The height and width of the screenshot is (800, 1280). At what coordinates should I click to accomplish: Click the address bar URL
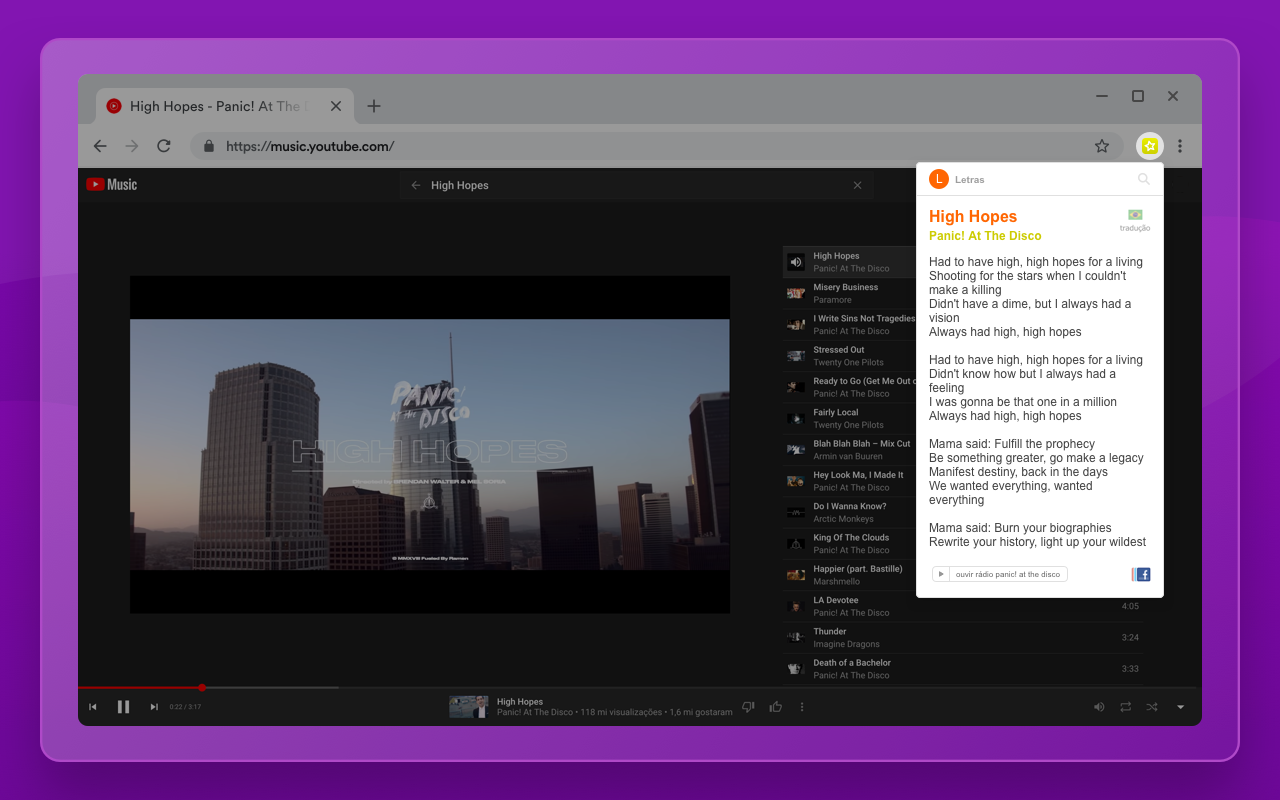coord(310,146)
